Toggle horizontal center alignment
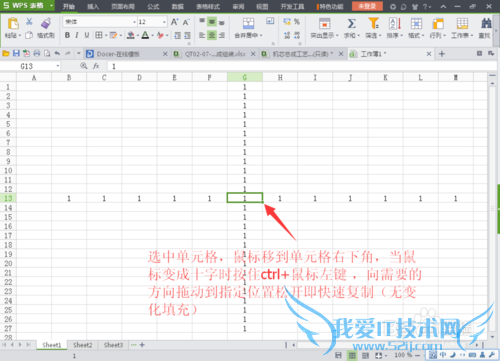The image size is (500, 361). tap(212, 35)
